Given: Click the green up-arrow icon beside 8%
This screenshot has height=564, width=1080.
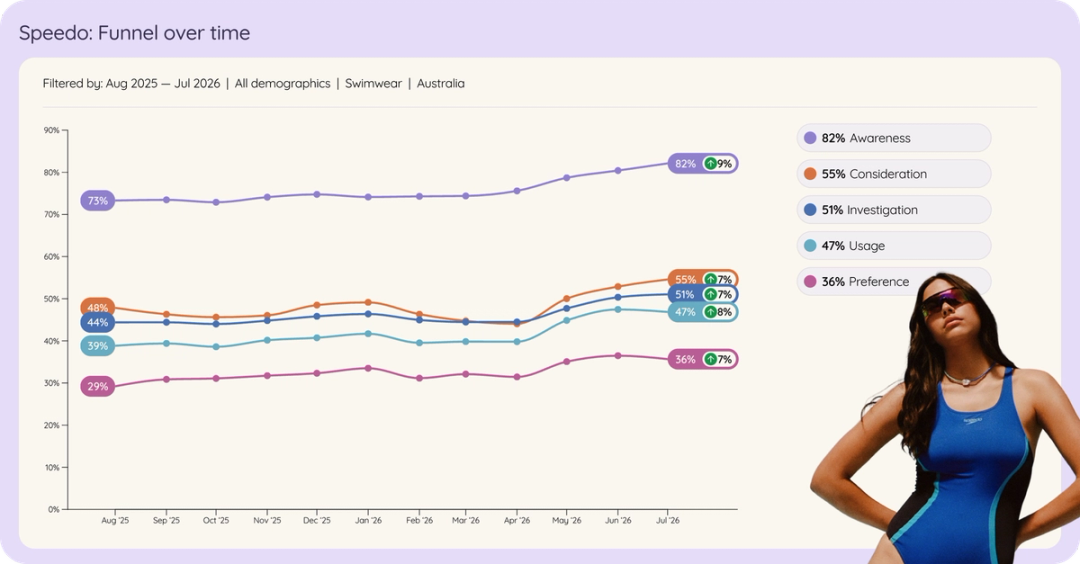Looking at the screenshot, I should (710, 312).
